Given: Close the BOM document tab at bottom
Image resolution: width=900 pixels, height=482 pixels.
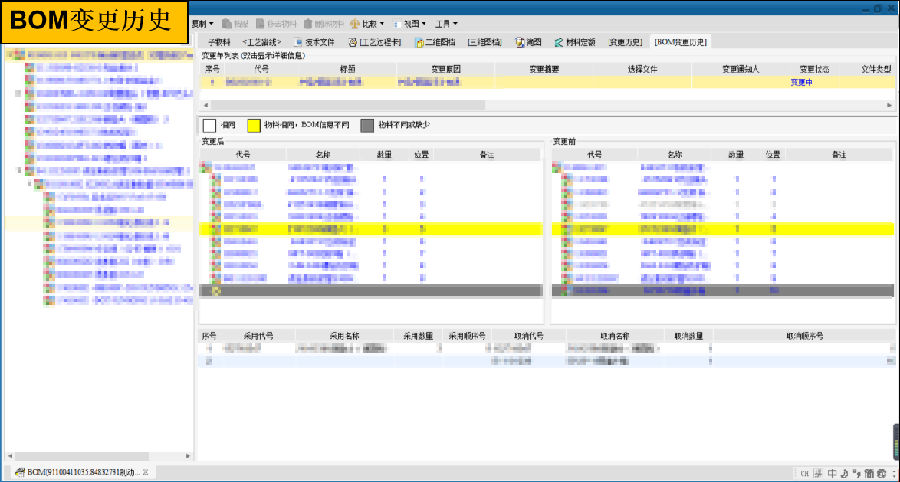Looking at the screenshot, I should click(x=146, y=471).
